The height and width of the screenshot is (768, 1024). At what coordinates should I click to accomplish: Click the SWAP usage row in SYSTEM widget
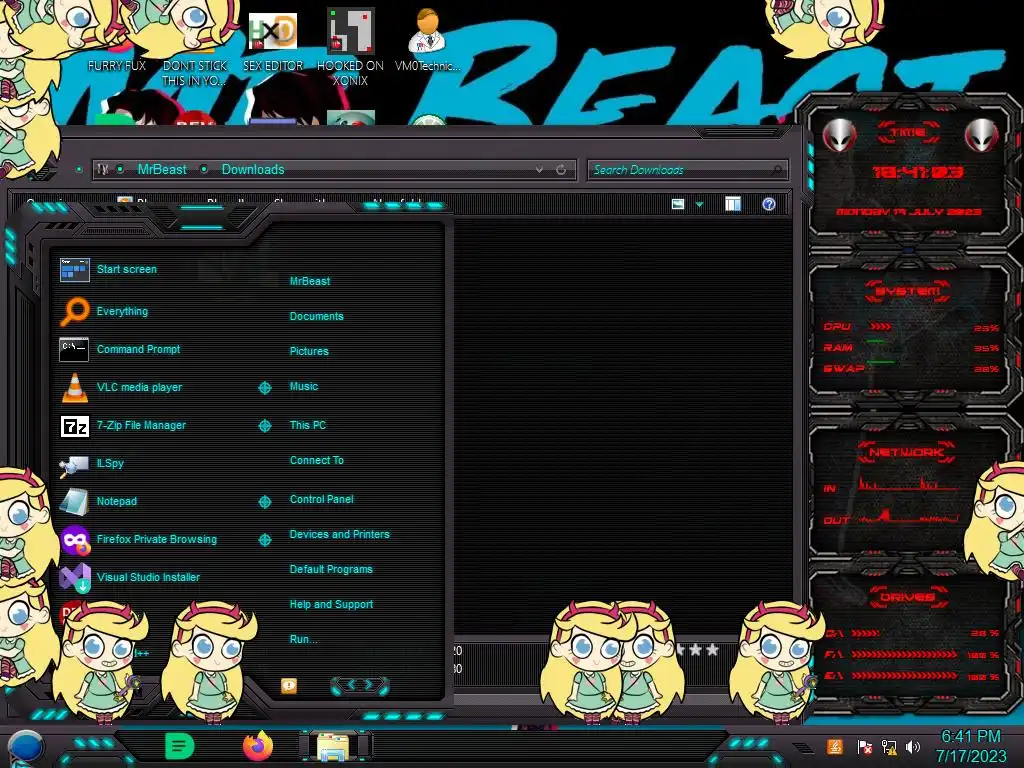coord(911,369)
